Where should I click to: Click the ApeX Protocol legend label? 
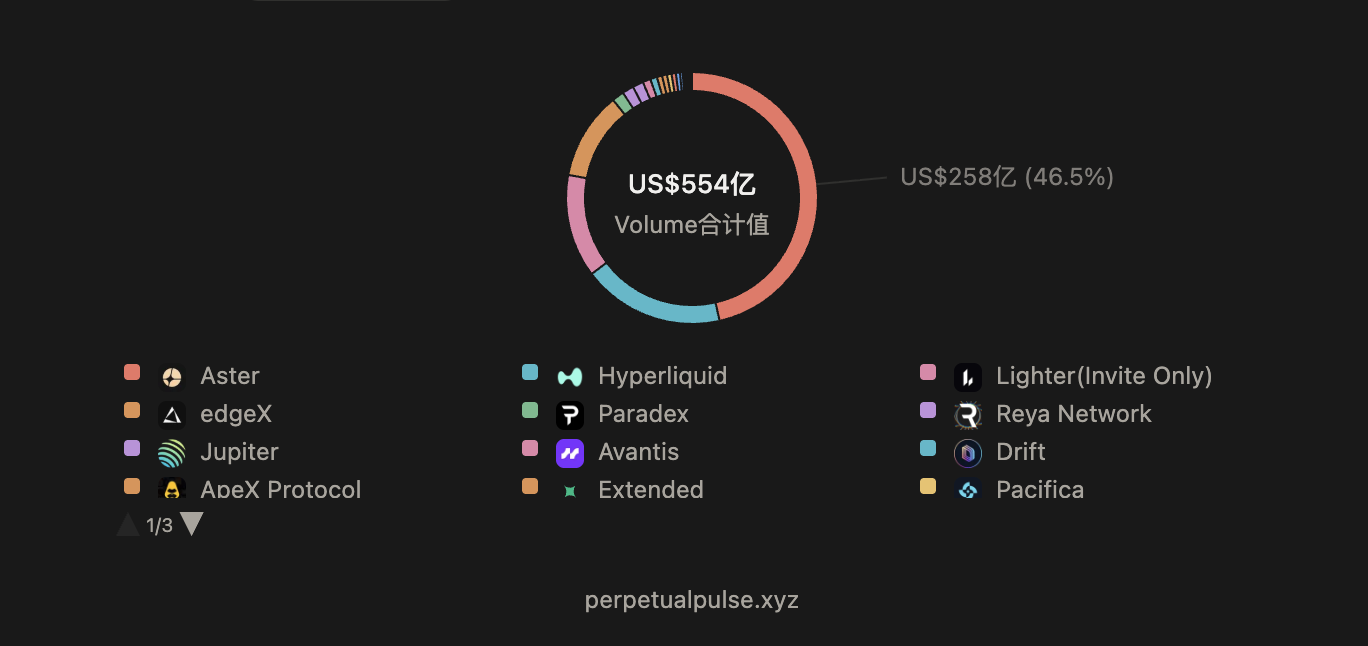pos(280,490)
